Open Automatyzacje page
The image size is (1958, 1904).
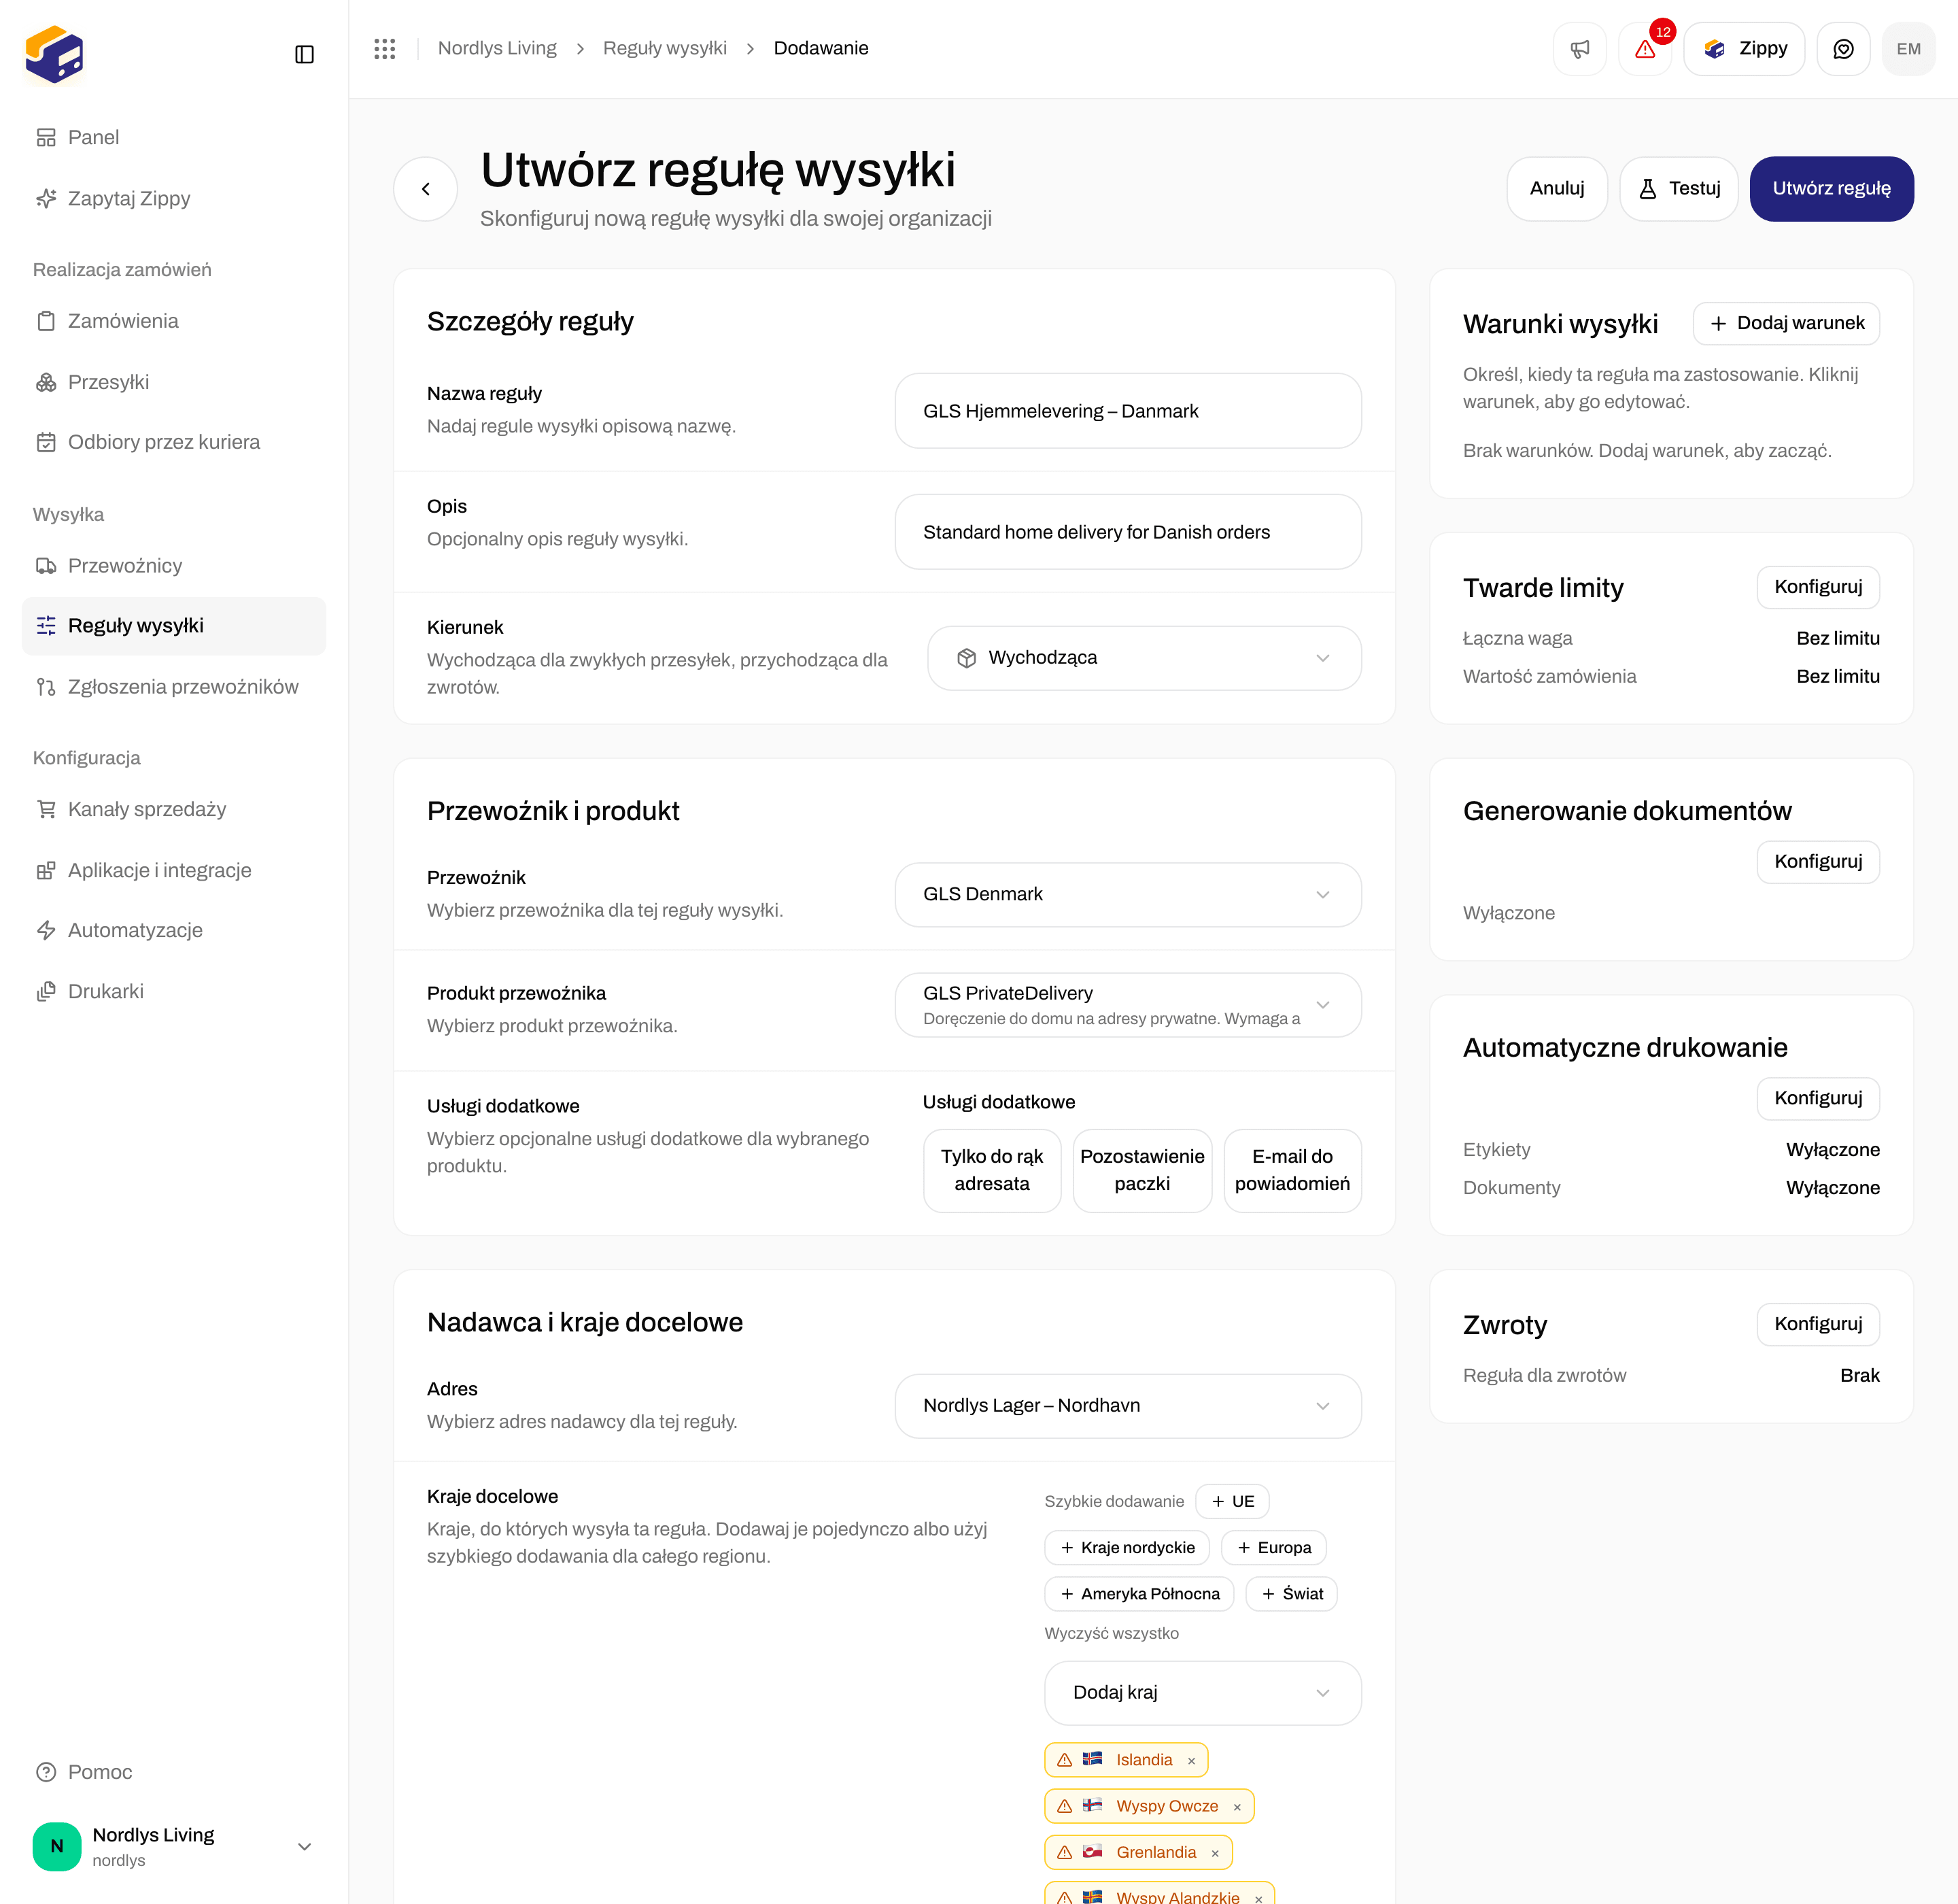pos(174,930)
